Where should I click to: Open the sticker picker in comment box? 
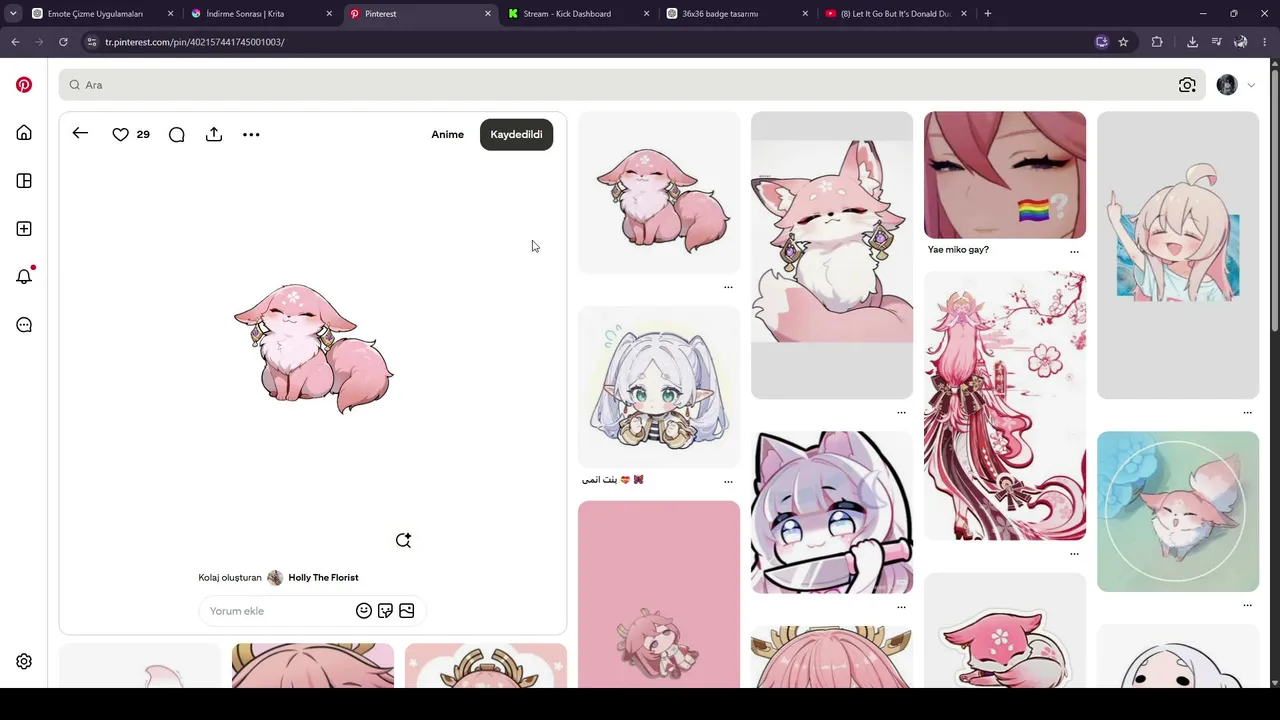[385, 611]
